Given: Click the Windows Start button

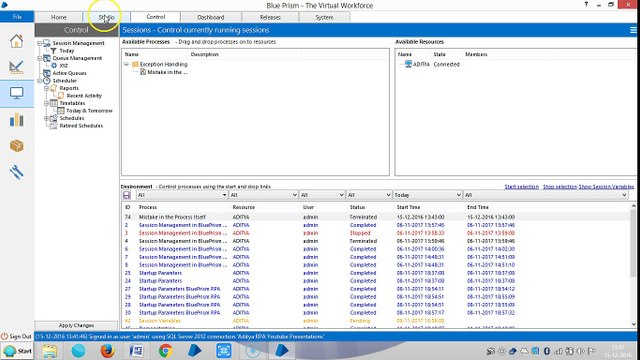Looking at the screenshot, I should pyautogui.click(x=17, y=351).
